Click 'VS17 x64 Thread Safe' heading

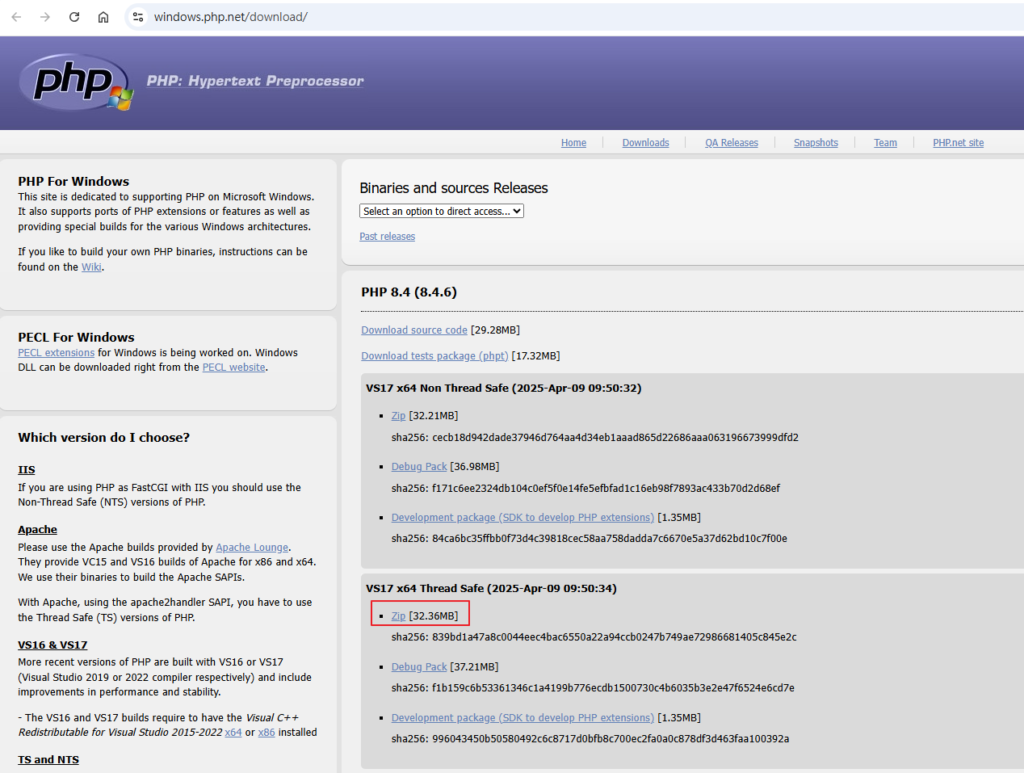(x=491, y=588)
